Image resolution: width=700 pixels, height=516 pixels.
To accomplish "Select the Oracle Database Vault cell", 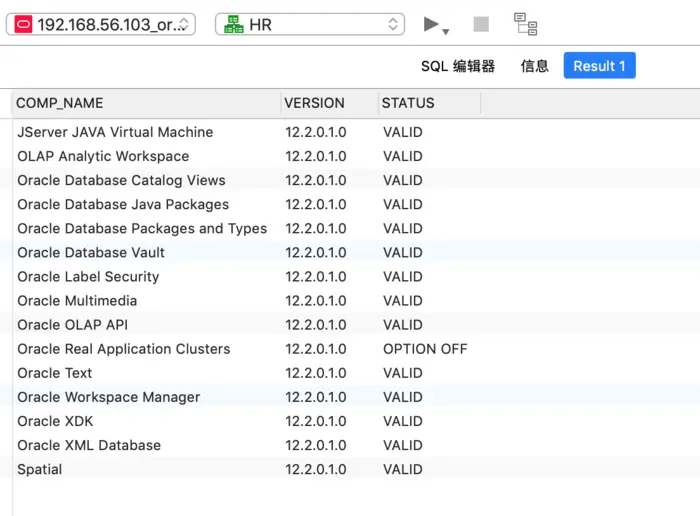I will coord(91,253).
